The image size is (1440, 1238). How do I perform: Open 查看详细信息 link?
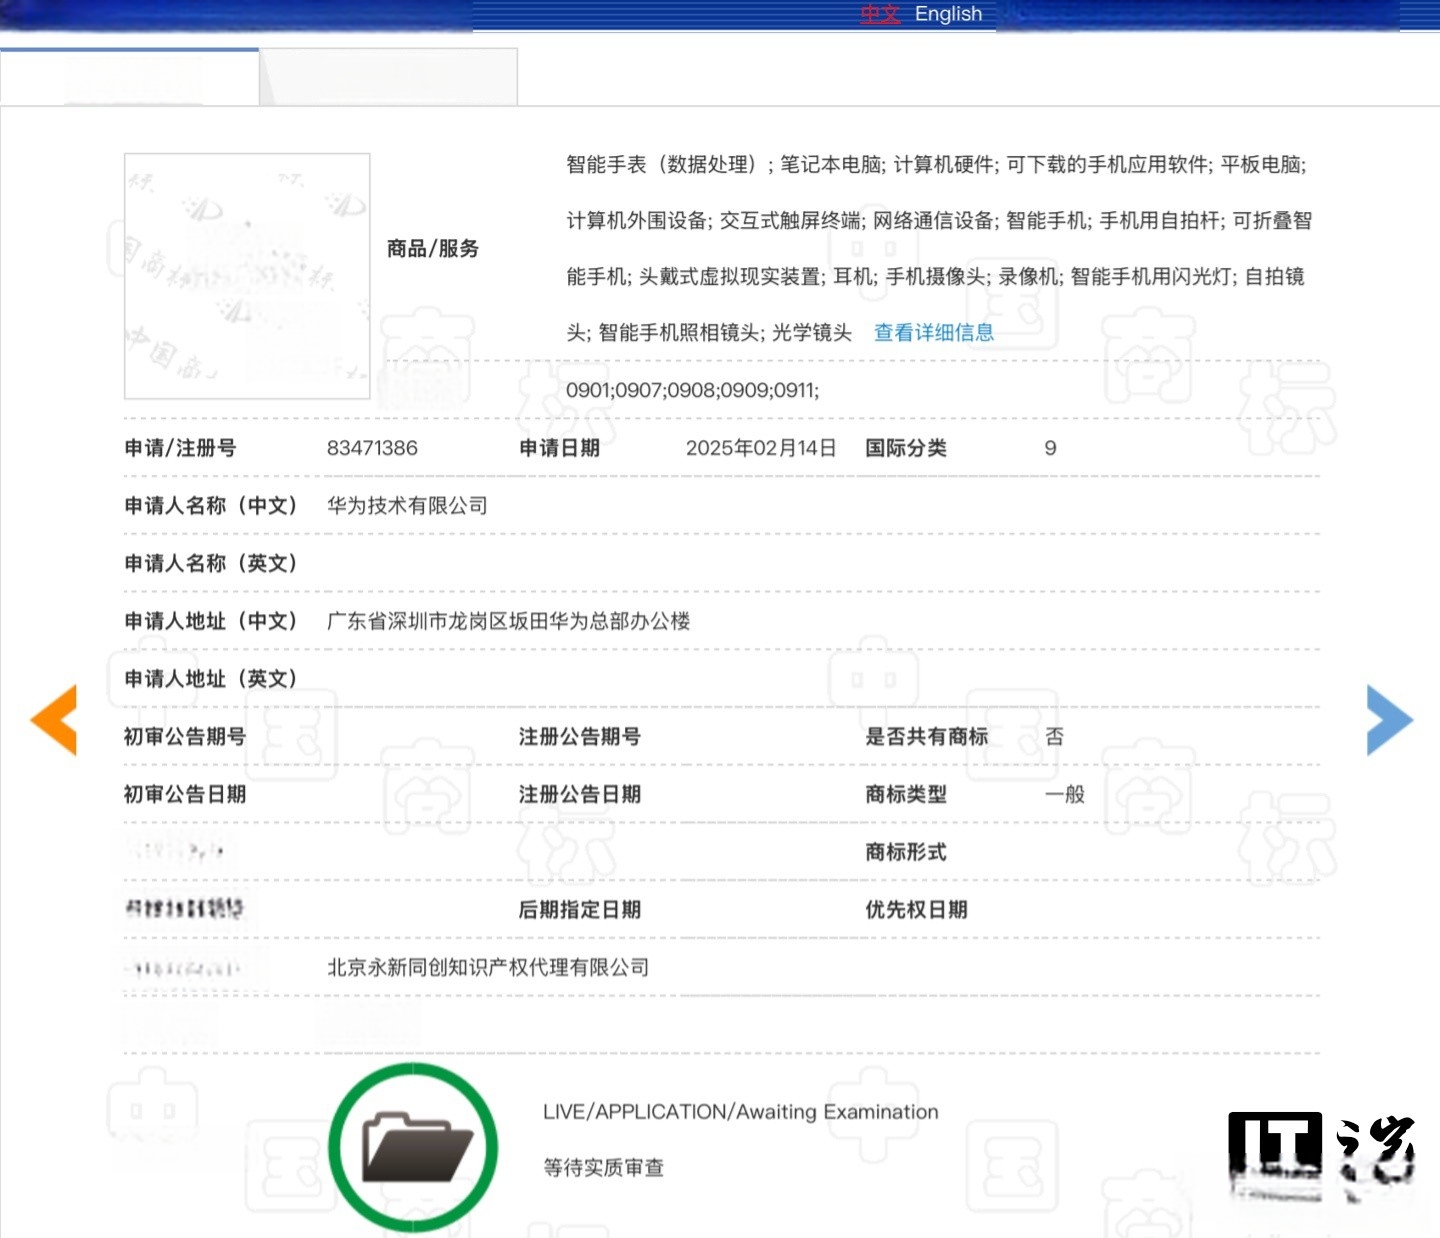coord(934,333)
